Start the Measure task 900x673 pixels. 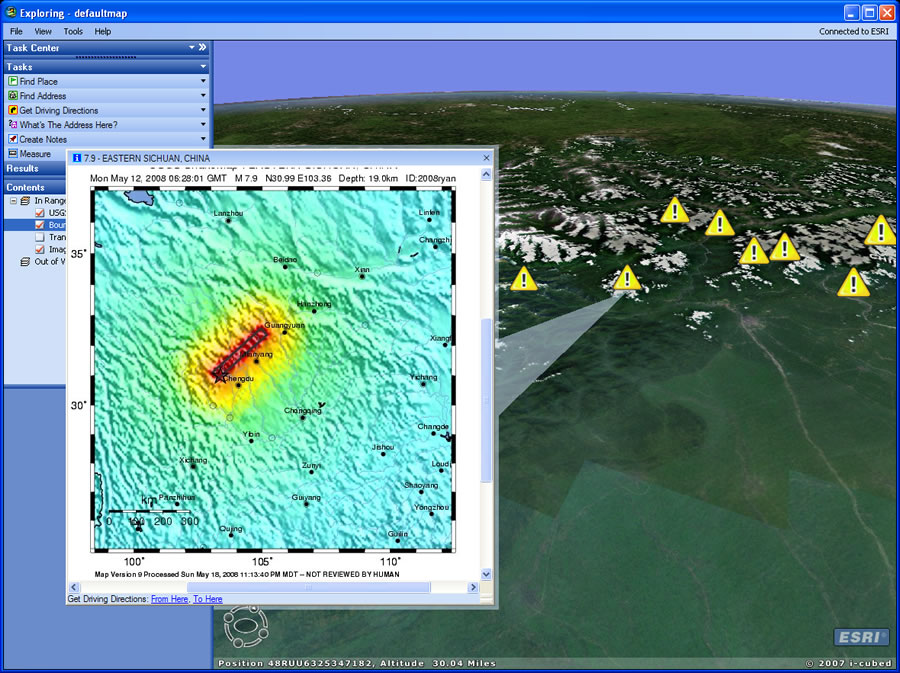pos(36,154)
